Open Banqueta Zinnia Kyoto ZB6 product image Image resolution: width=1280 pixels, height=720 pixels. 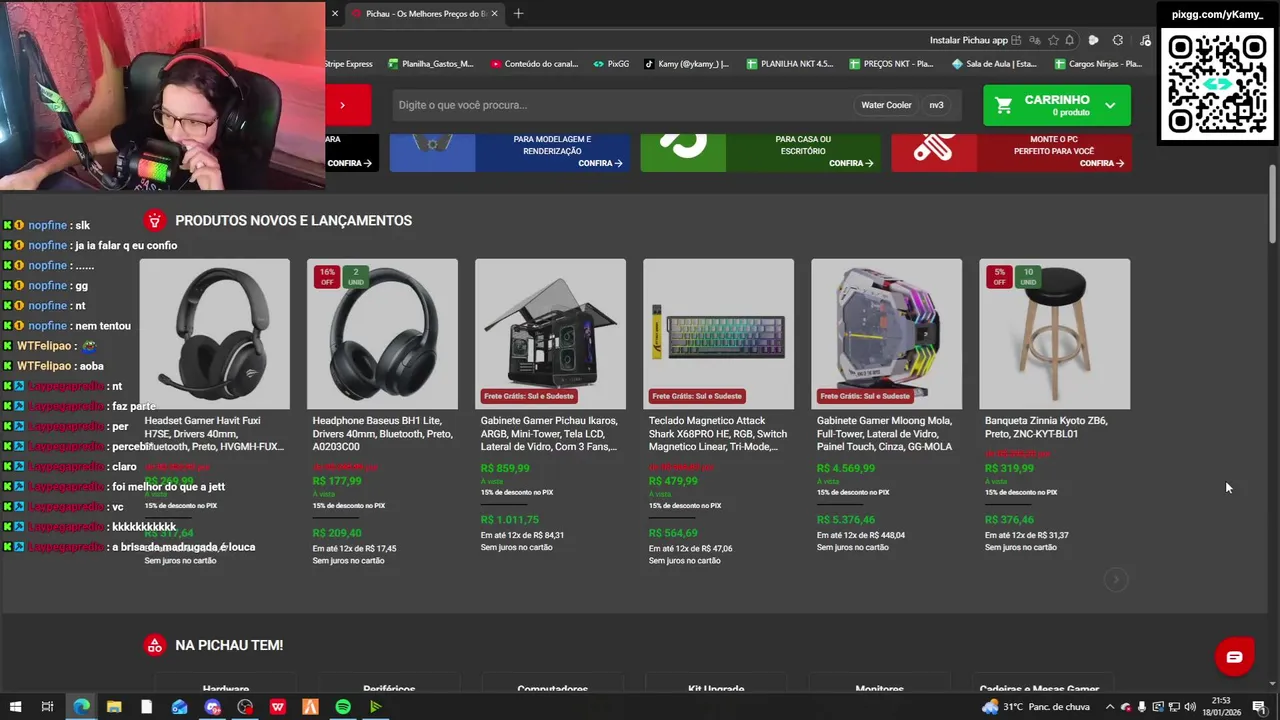1054,334
